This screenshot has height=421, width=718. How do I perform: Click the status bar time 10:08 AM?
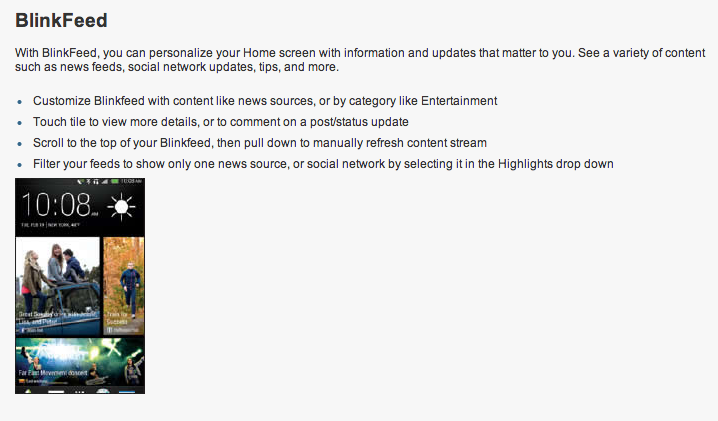click(x=133, y=181)
